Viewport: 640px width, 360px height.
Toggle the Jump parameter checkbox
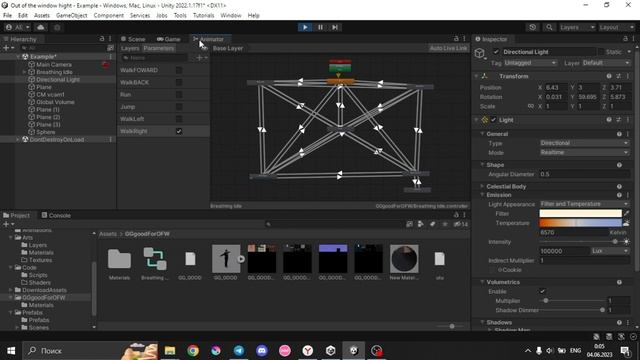(179, 107)
